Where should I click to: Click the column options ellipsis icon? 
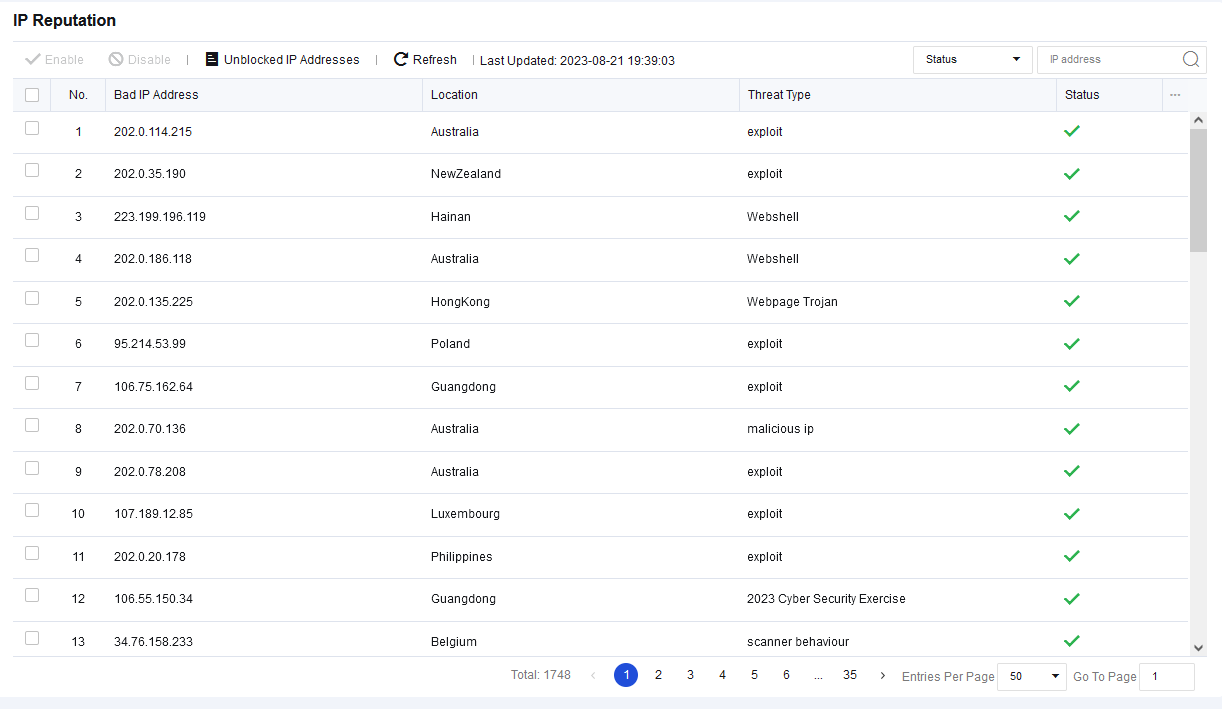(1175, 95)
